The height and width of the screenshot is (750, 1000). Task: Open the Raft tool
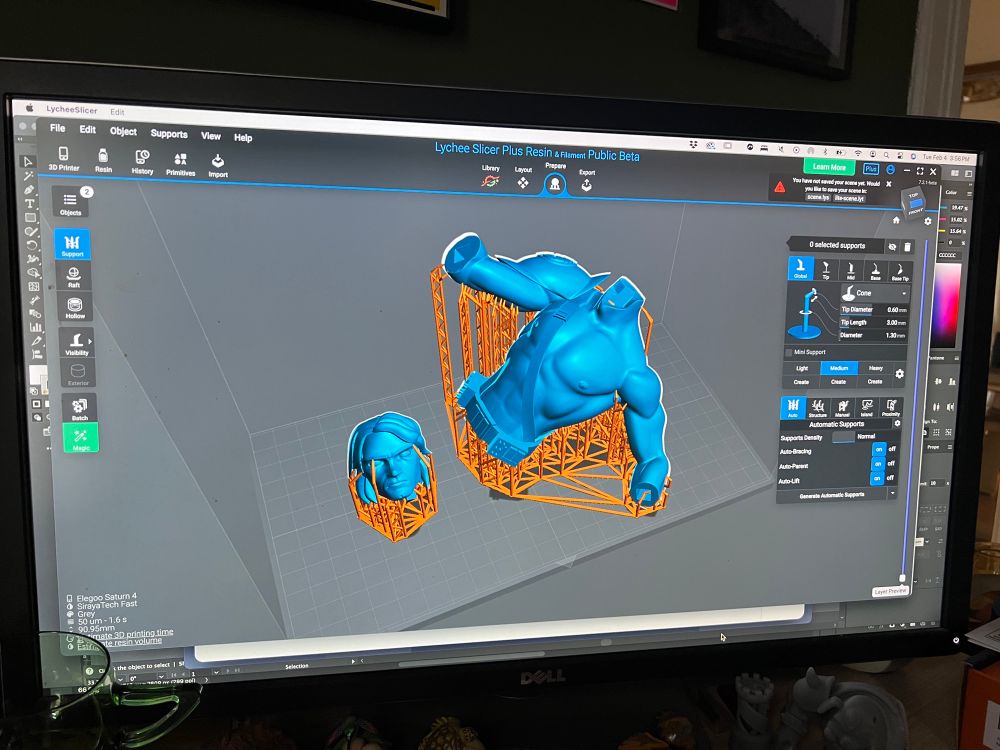click(x=74, y=277)
